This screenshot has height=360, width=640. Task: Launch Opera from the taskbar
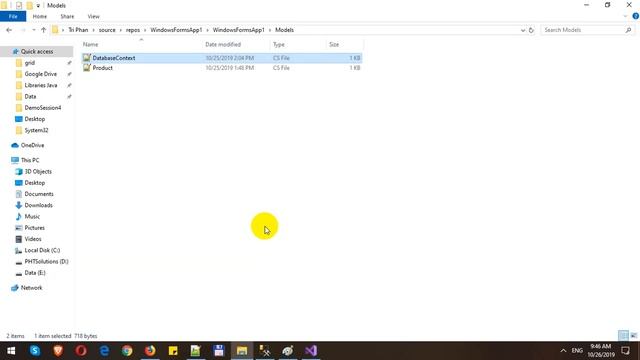[81, 351]
